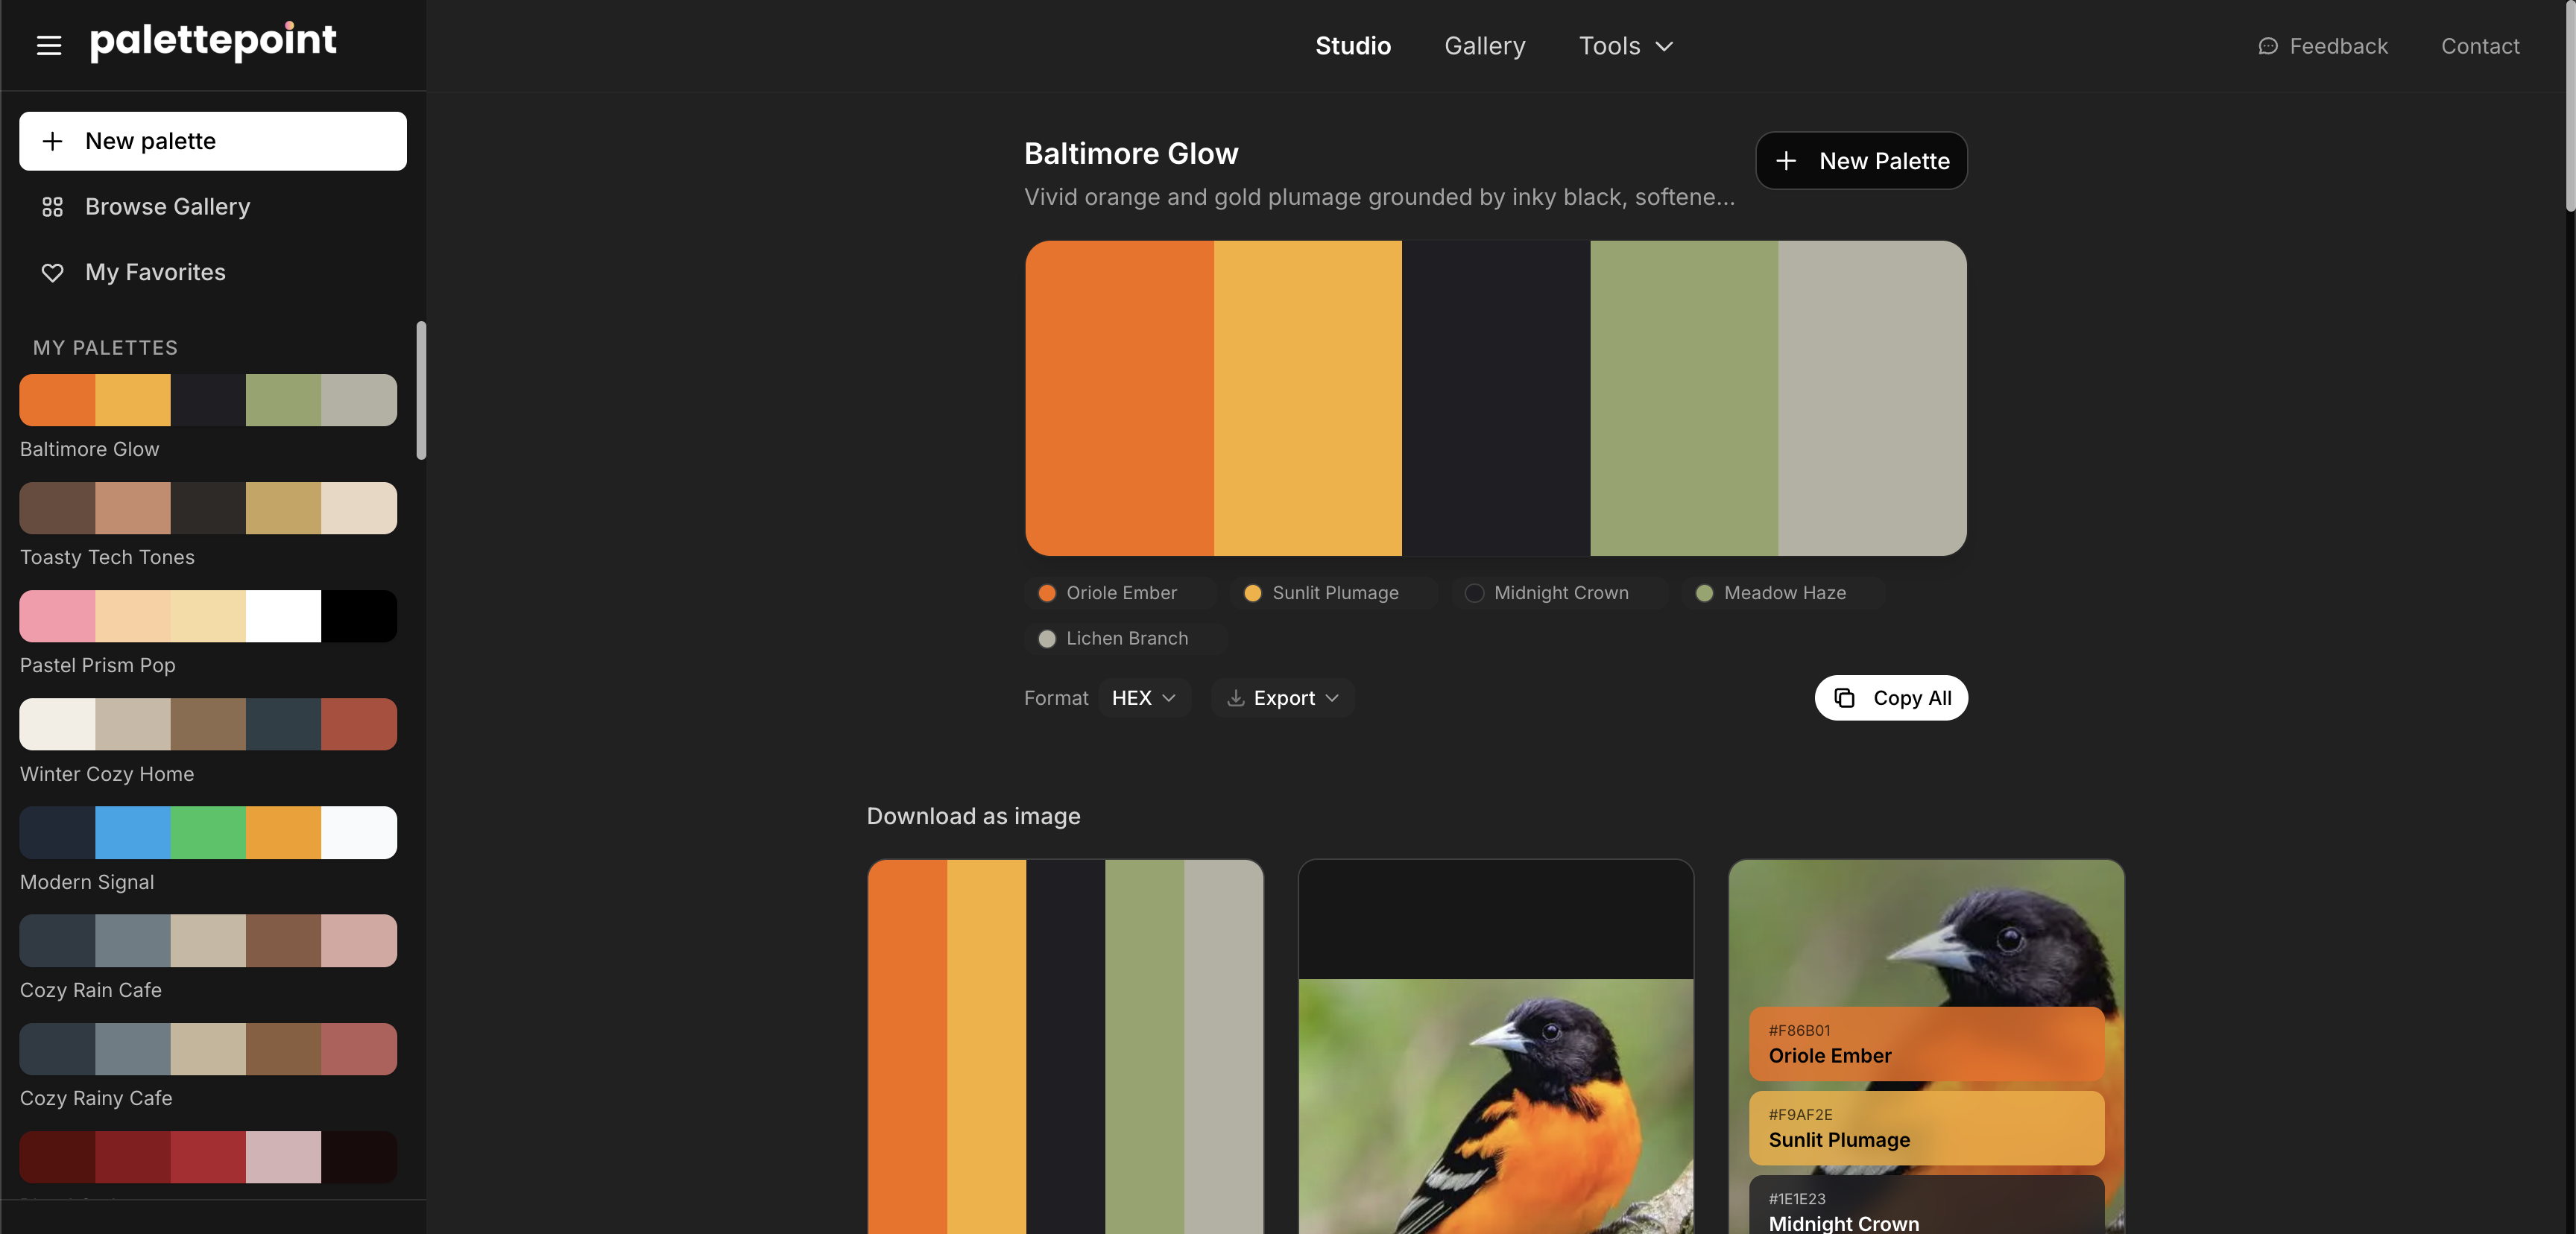
Task: Switch to the Gallery tab
Action: (x=1484, y=46)
